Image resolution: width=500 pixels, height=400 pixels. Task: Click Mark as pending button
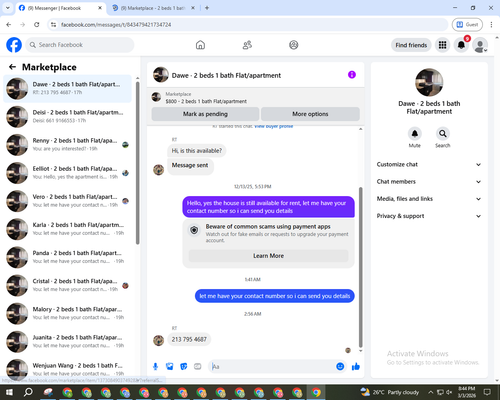pos(205,114)
